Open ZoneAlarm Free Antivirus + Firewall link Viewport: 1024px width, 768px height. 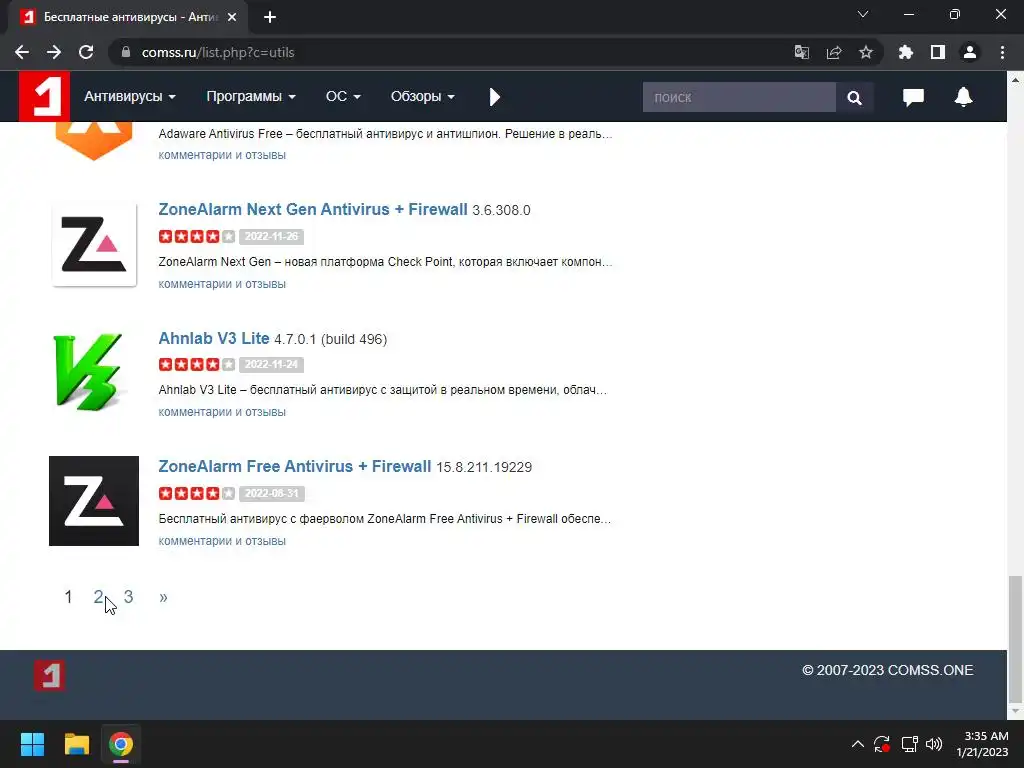coord(295,466)
